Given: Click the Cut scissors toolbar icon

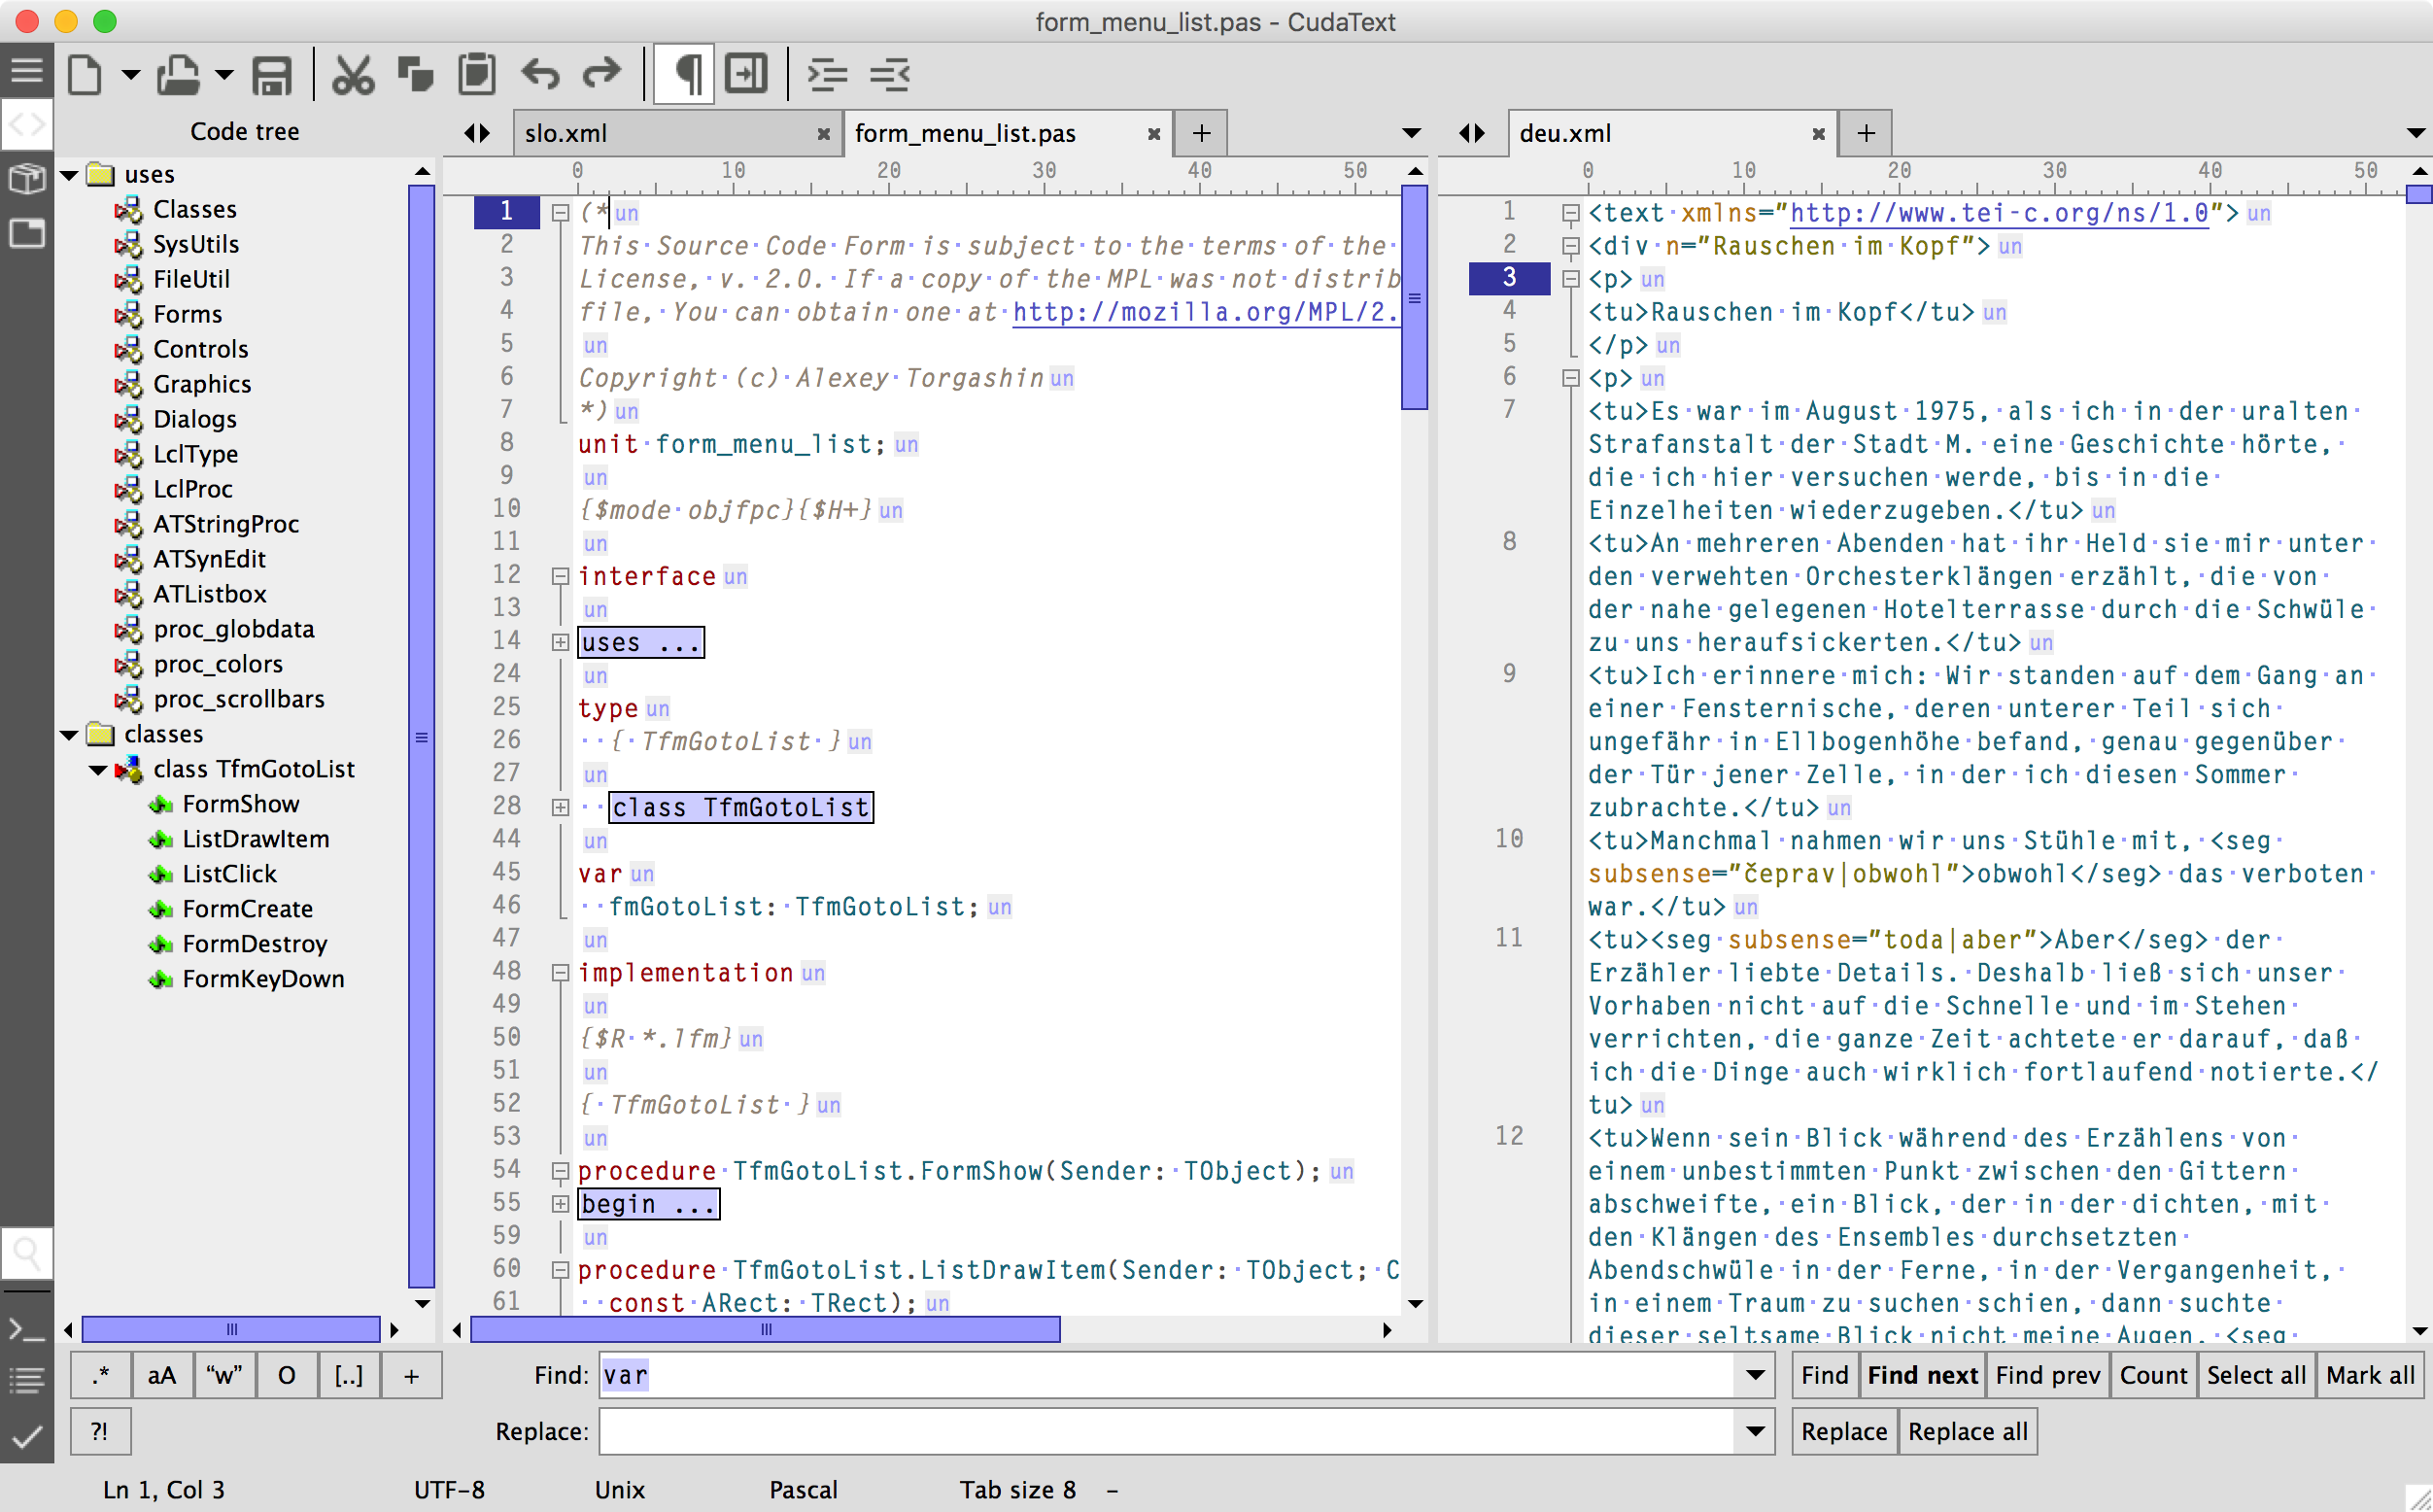Looking at the screenshot, I should click(x=352, y=75).
